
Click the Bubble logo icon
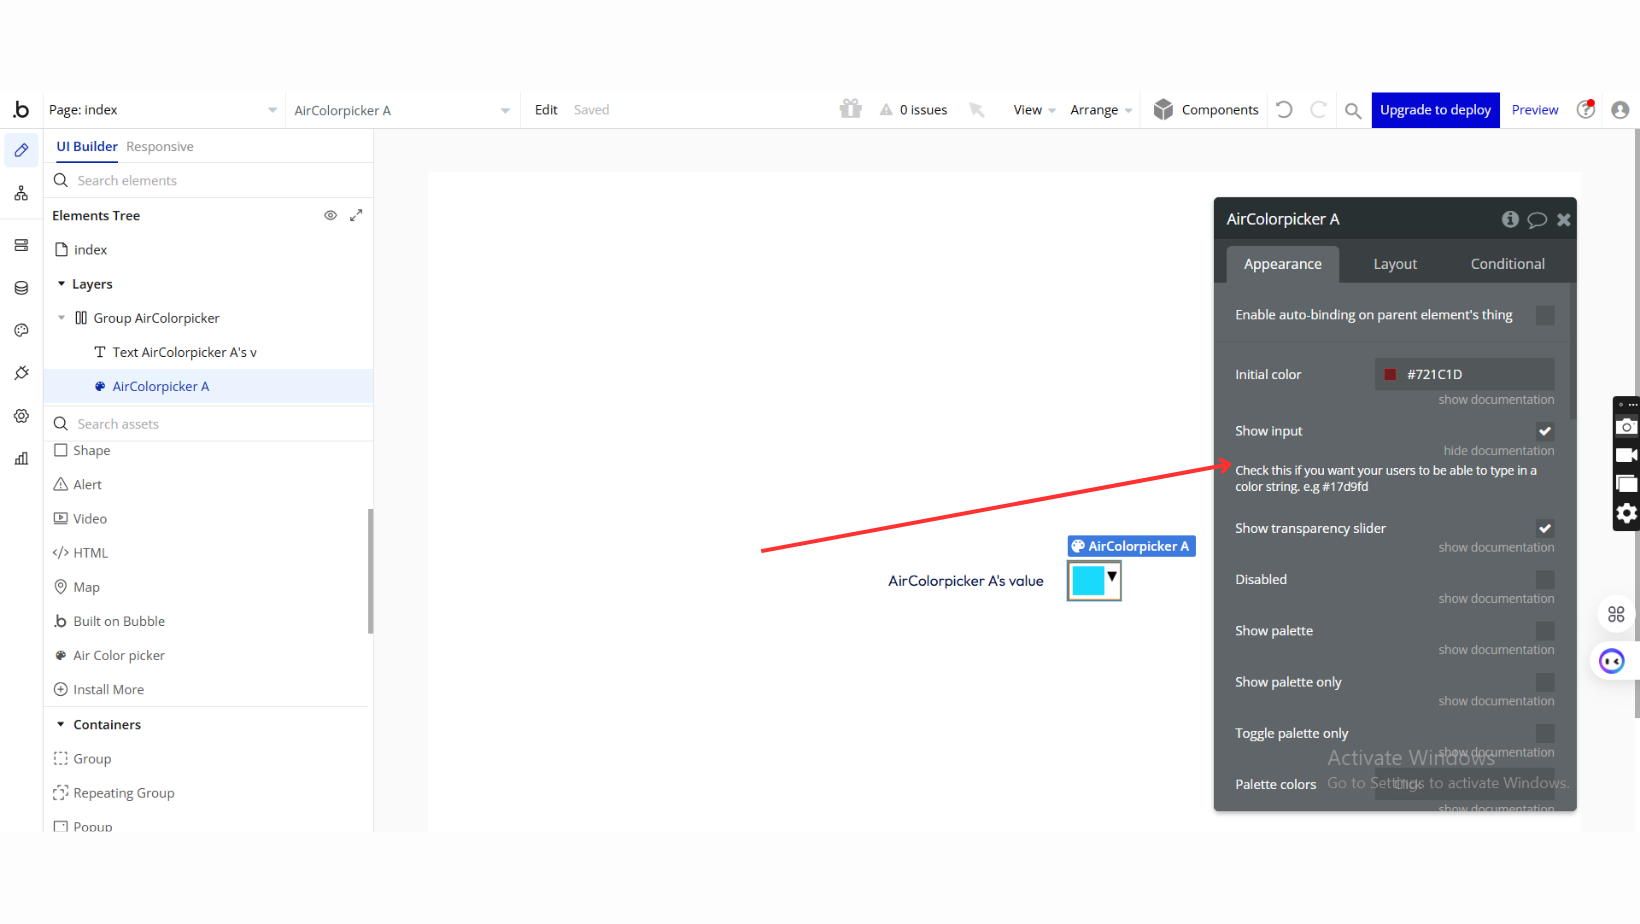[x=21, y=110]
